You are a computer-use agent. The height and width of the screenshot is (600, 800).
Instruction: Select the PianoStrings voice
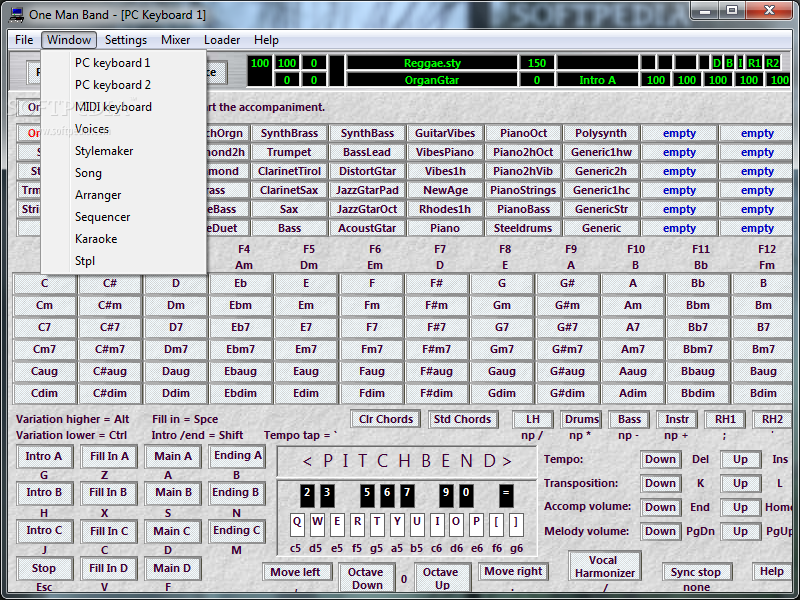coord(523,190)
